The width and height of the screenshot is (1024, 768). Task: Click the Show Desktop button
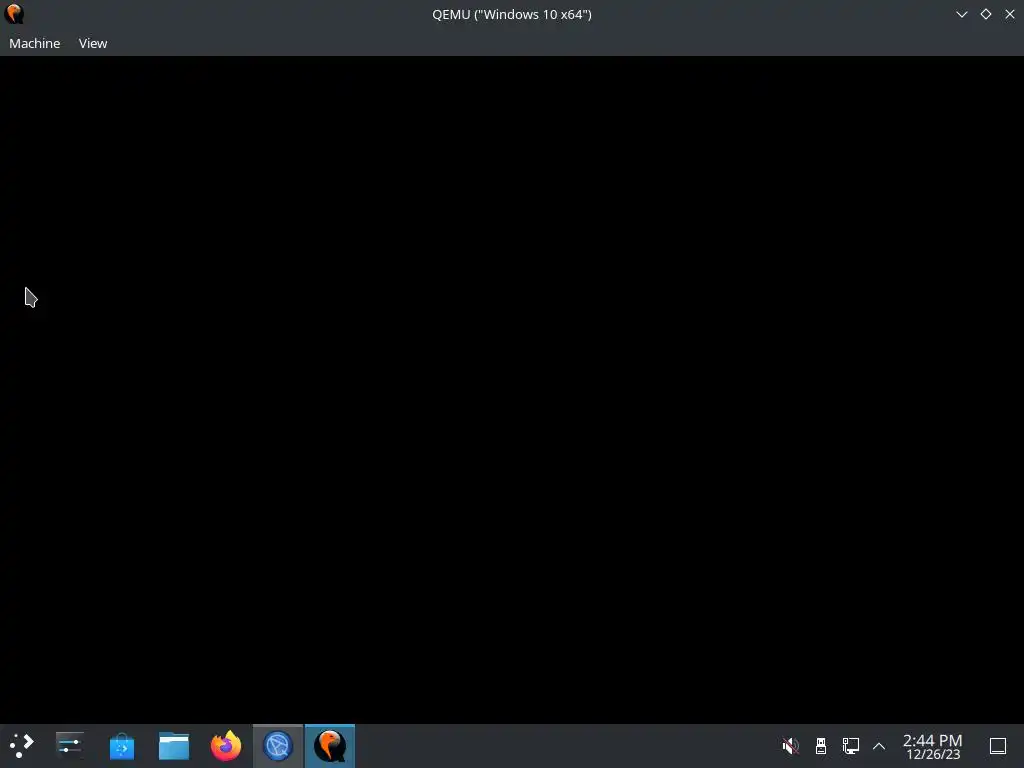pyautogui.click(x=998, y=745)
